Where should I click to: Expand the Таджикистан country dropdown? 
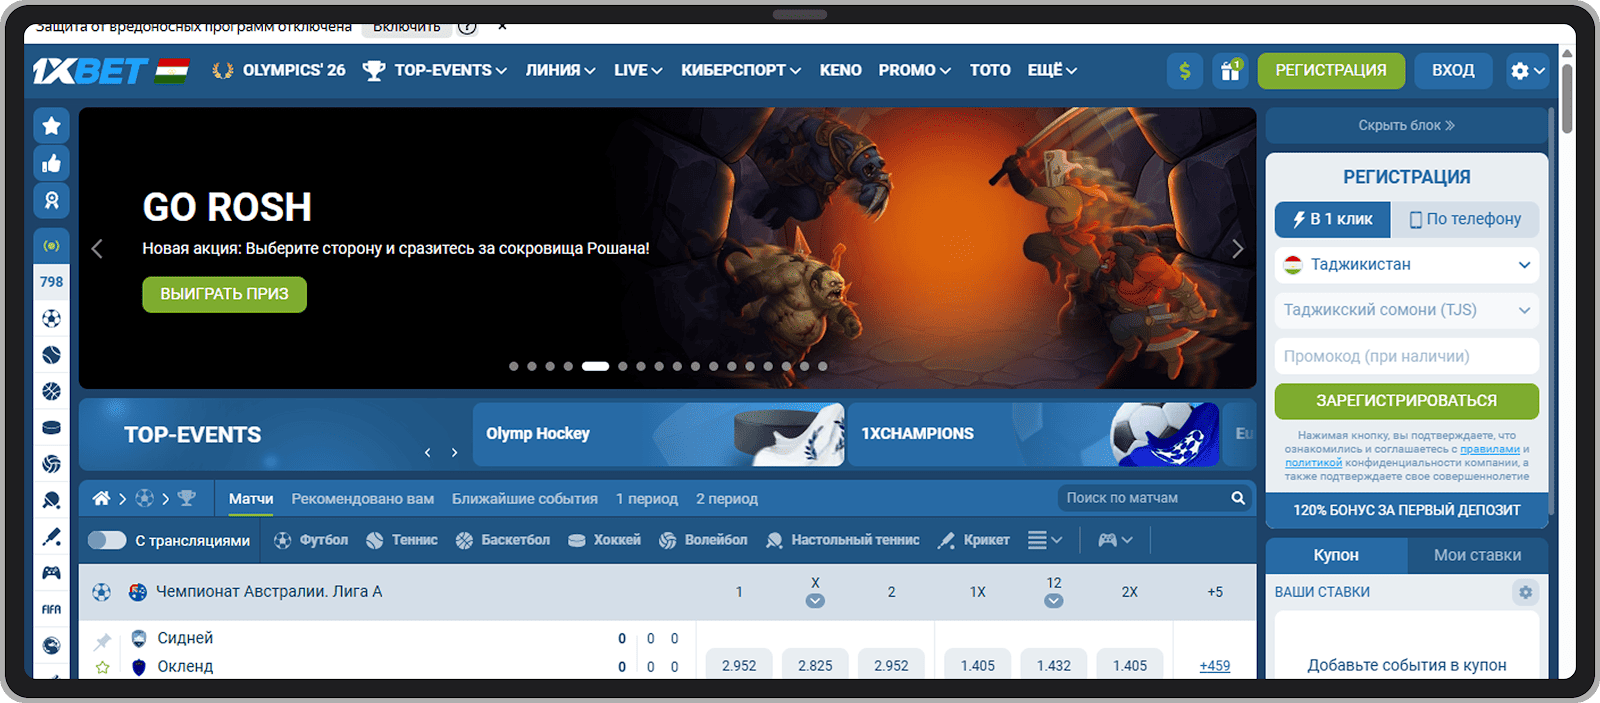click(1406, 265)
